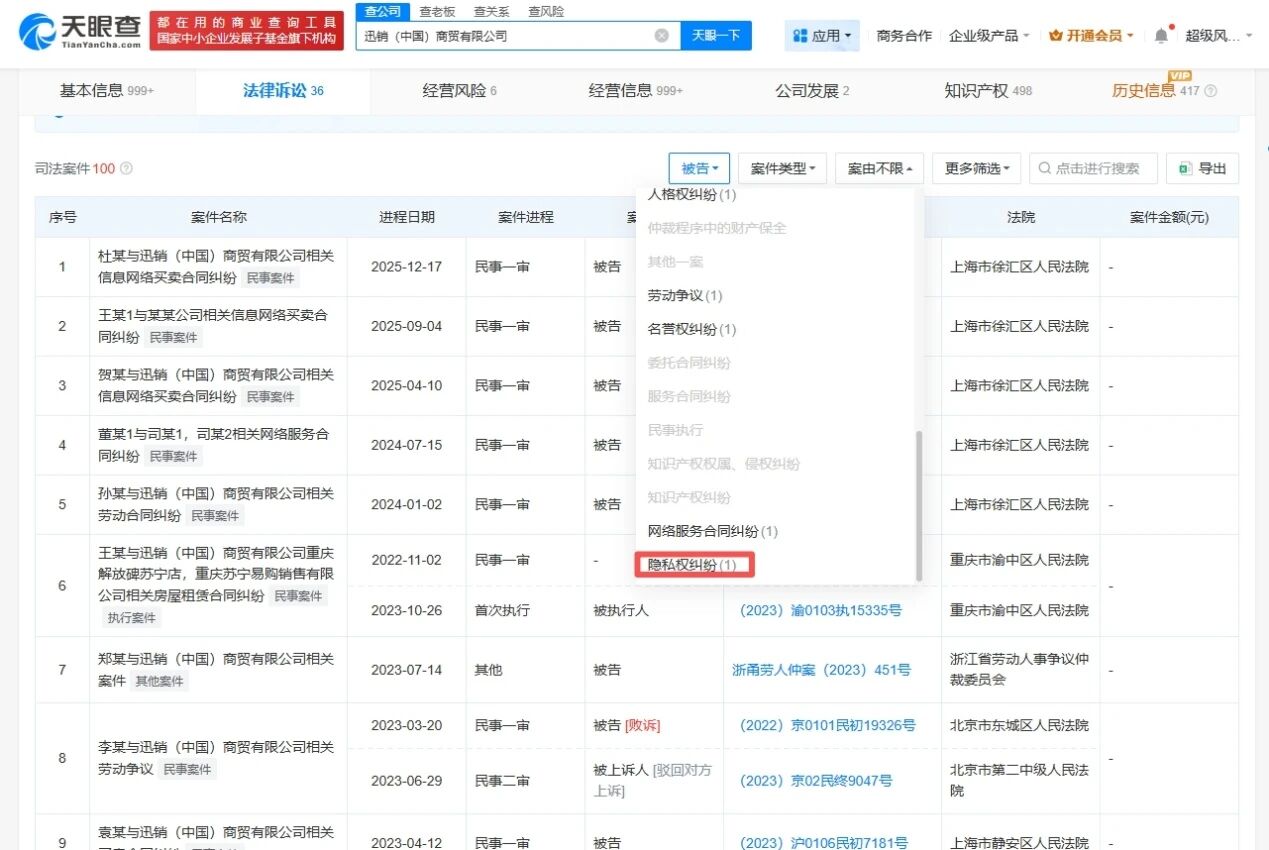
Task: Switch to the 知识产权 tab
Action: [x=988, y=91]
